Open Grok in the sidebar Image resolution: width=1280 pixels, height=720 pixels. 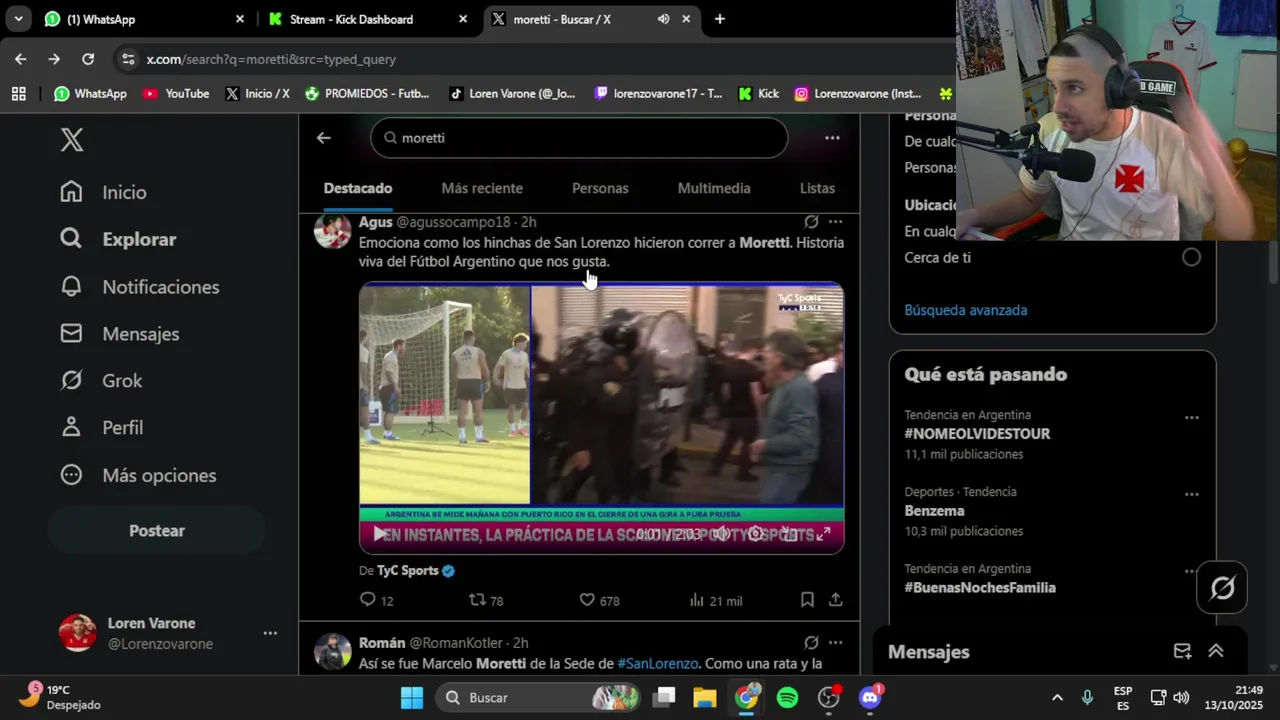coord(101,381)
